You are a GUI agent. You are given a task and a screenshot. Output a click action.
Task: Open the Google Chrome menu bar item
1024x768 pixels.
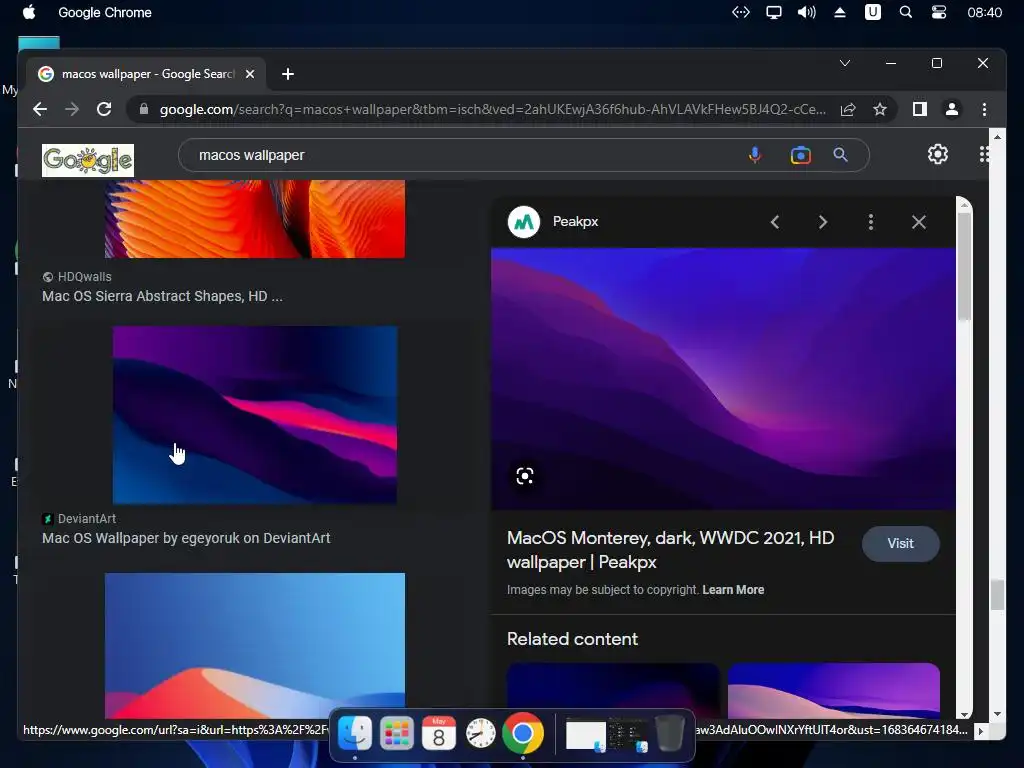pyautogui.click(x=105, y=12)
